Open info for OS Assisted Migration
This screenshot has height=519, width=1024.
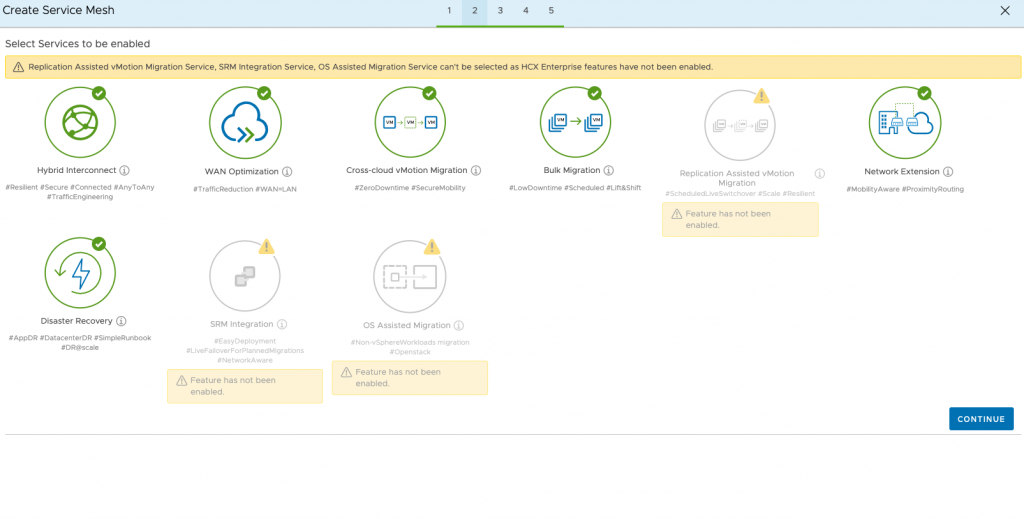458,325
